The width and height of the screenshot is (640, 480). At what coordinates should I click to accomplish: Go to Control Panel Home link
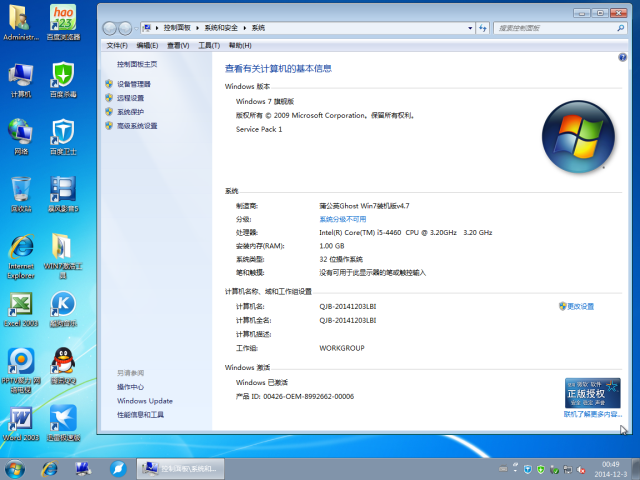137,64
